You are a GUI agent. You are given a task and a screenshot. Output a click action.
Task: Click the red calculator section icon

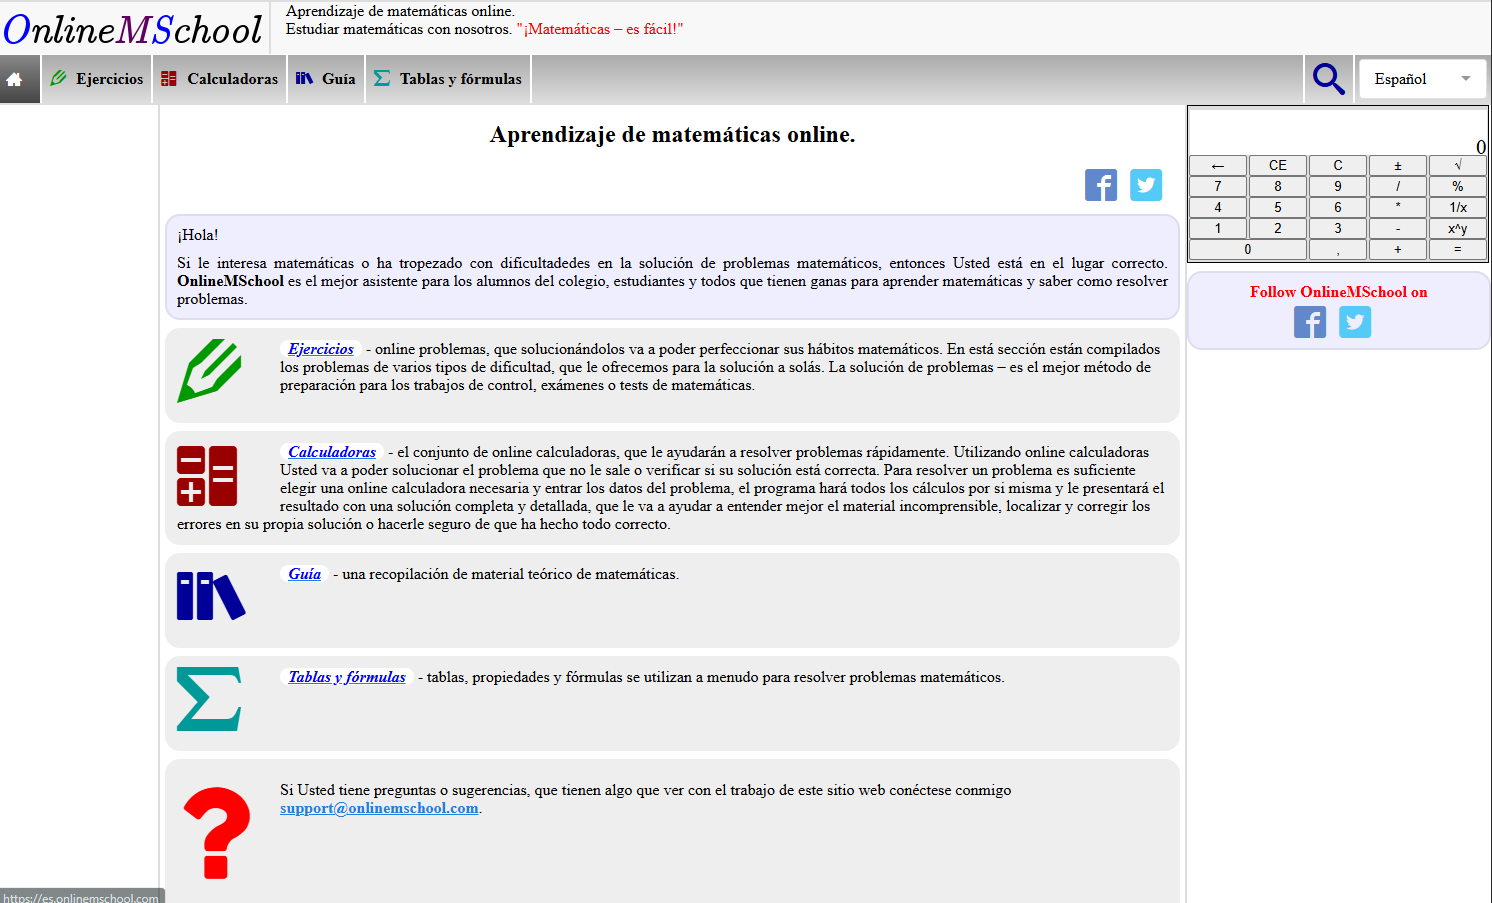[207, 476]
